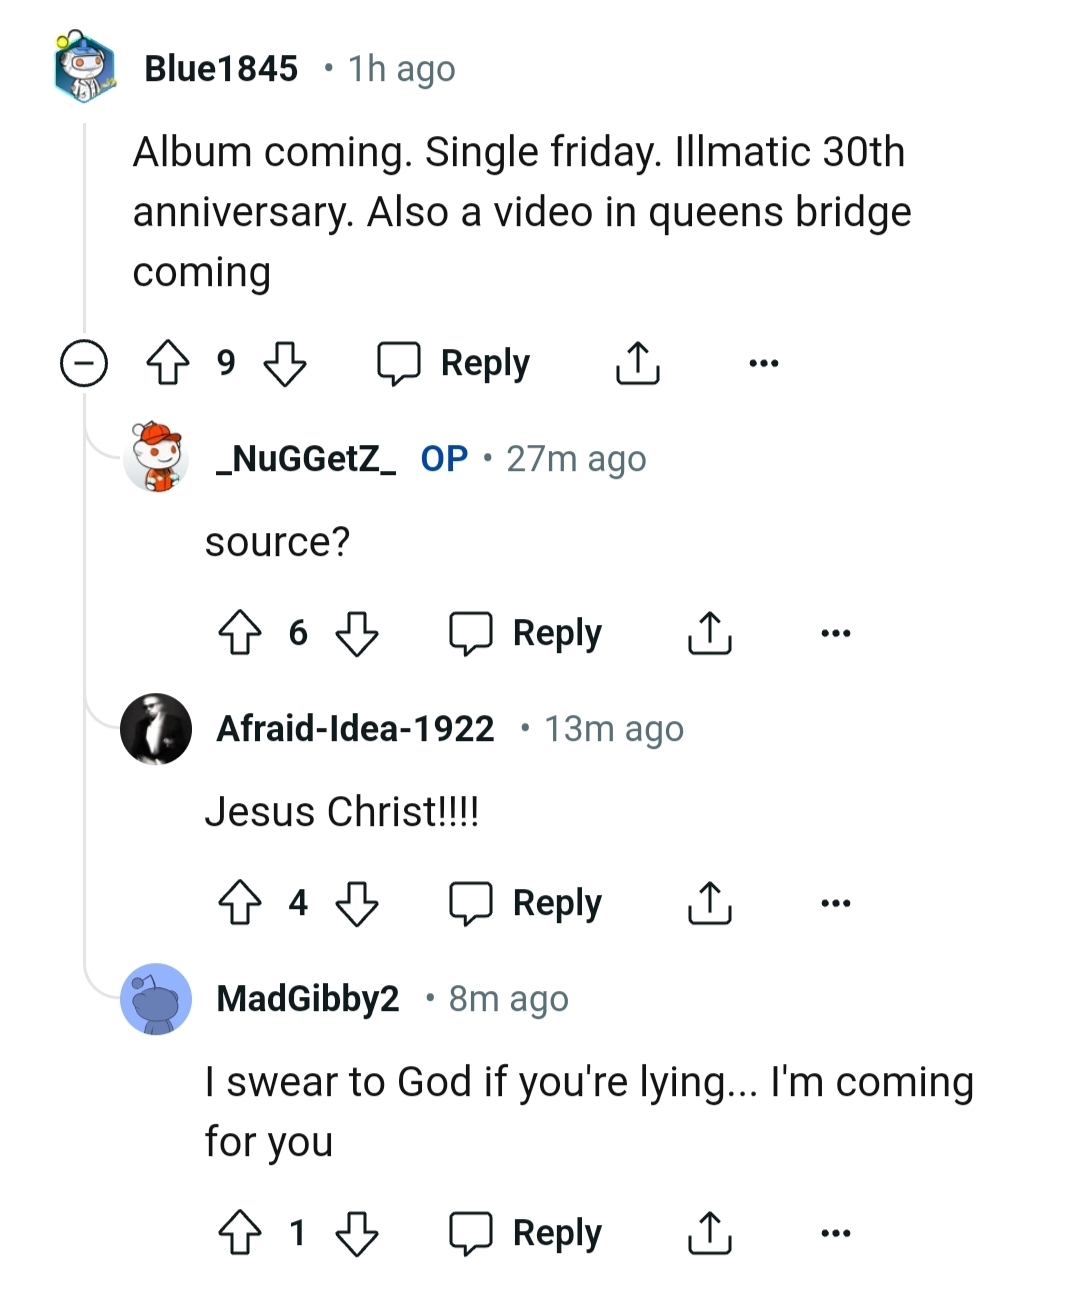
Task: Upvote MadGibby2's "I swear to God" comment
Action: [x=240, y=1233]
